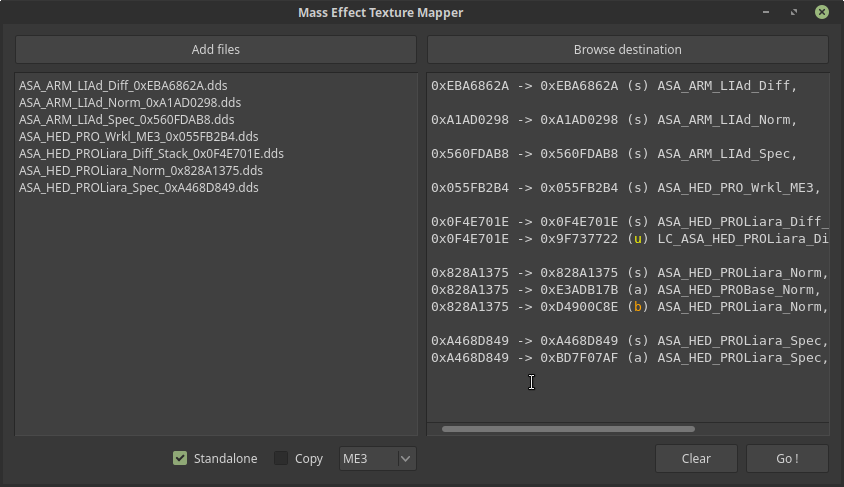Expand the ME3 combo box arrow

405,458
